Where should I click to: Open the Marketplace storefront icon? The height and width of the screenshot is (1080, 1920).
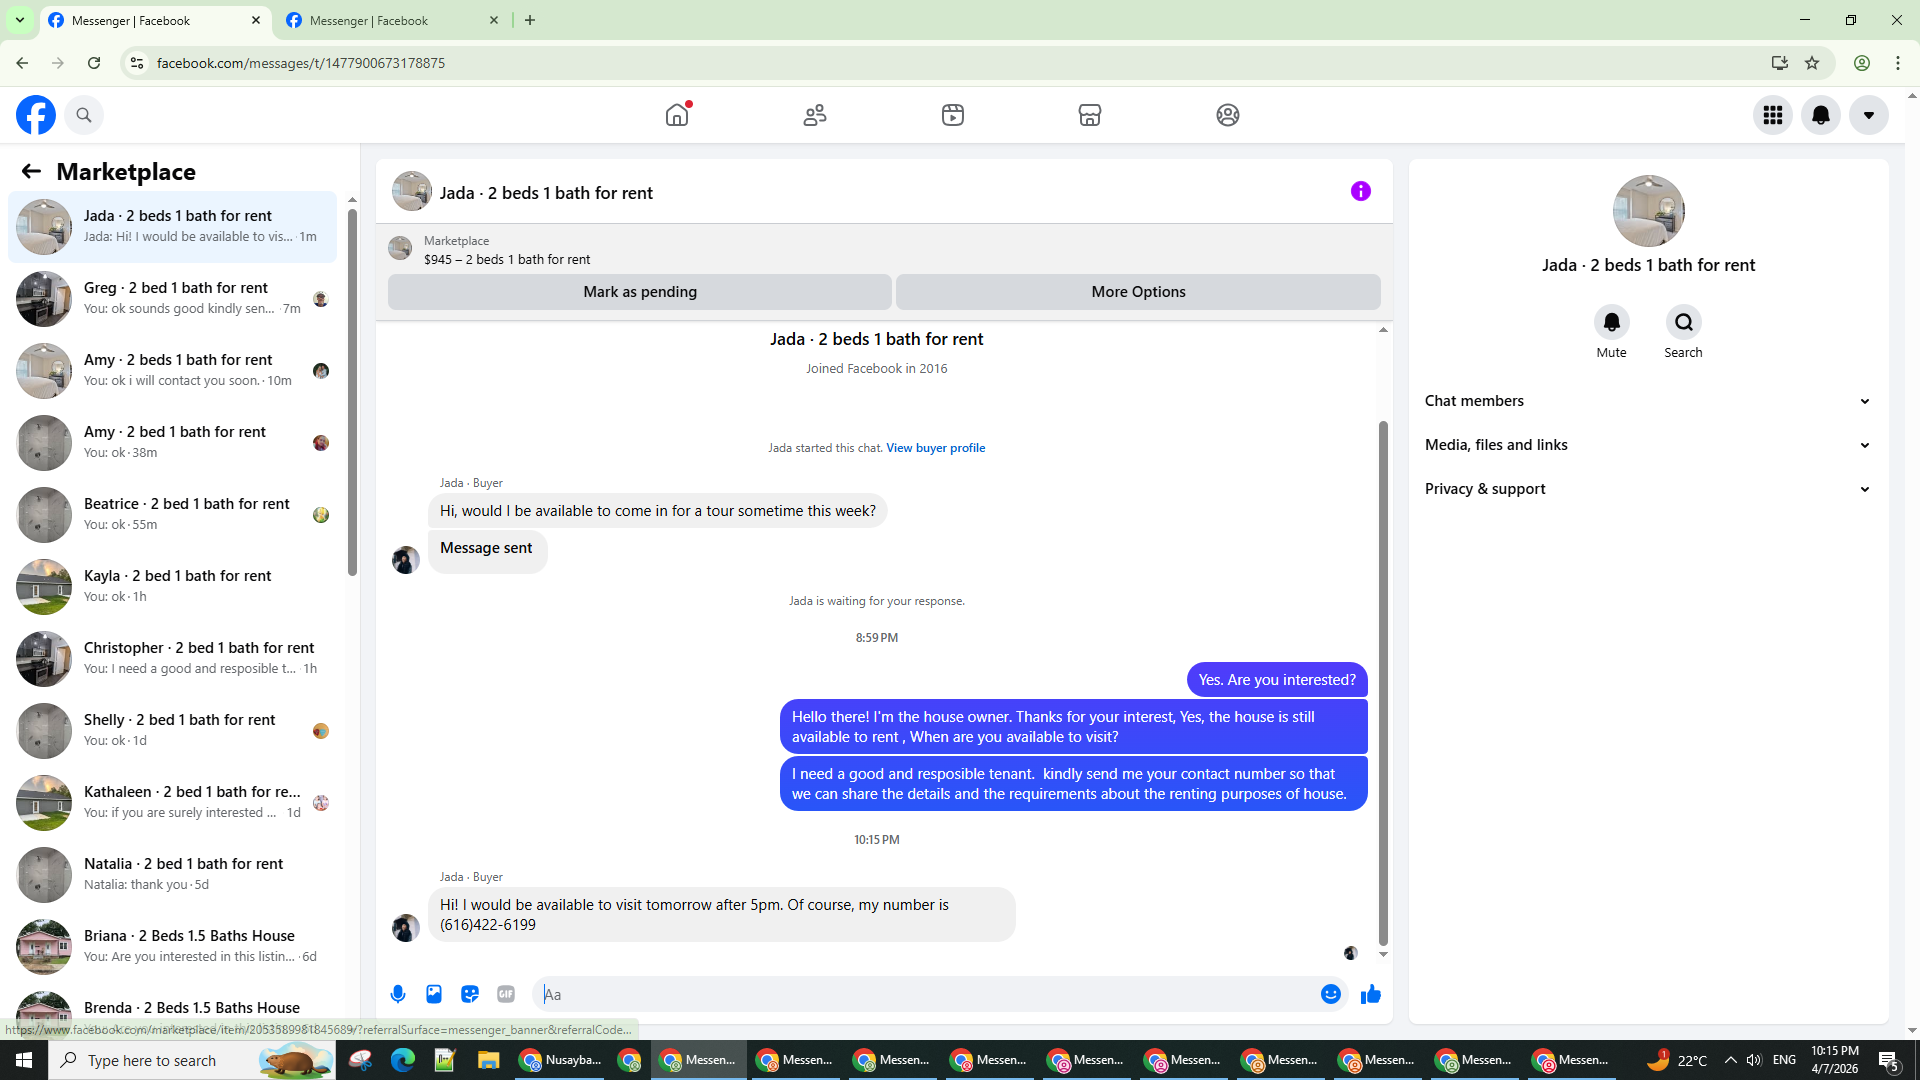tap(1090, 115)
